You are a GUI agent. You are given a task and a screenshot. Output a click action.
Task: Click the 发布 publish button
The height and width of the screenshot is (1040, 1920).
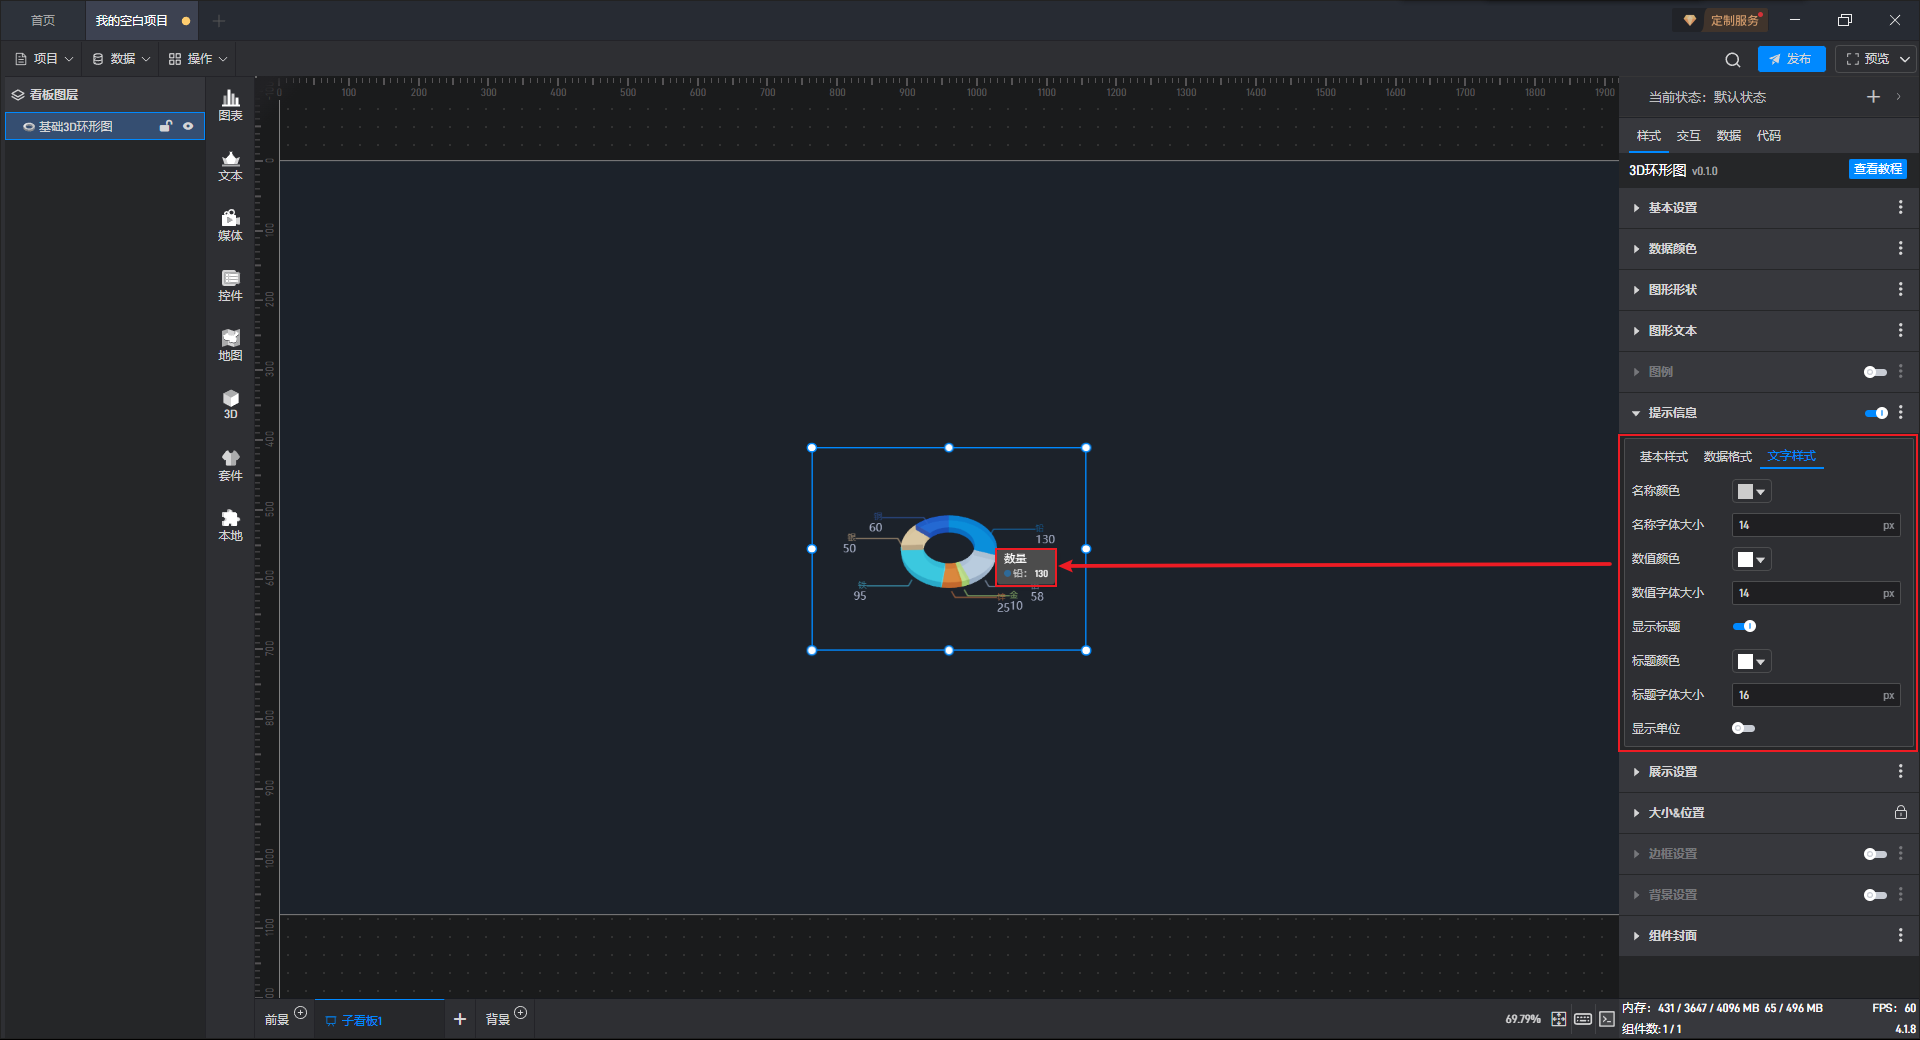tap(1791, 59)
